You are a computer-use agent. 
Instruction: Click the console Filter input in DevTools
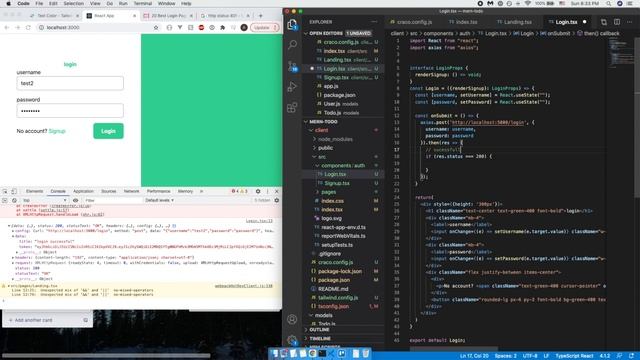(x=112, y=200)
